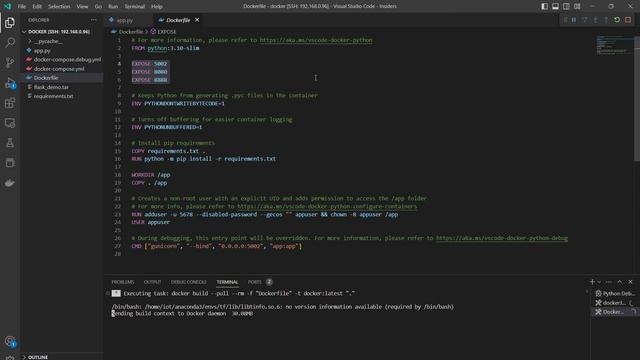The width and height of the screenshot is (640, 360).
Task: Open the Go menu
Action: [98, 6]
